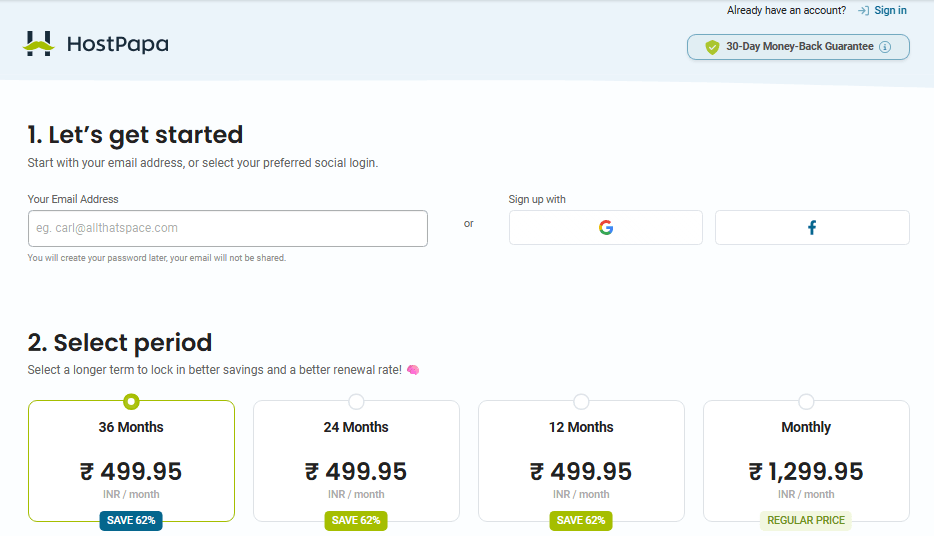Open the info icon on Money-Back Guarantee
The height and width of the screenshot is (536, 934).
coord(885,47)
